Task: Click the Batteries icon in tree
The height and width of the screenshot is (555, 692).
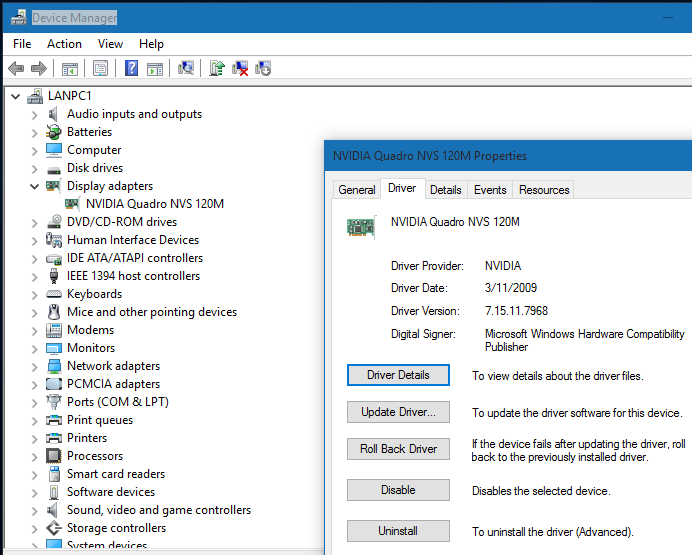Action: click(54, 132)
